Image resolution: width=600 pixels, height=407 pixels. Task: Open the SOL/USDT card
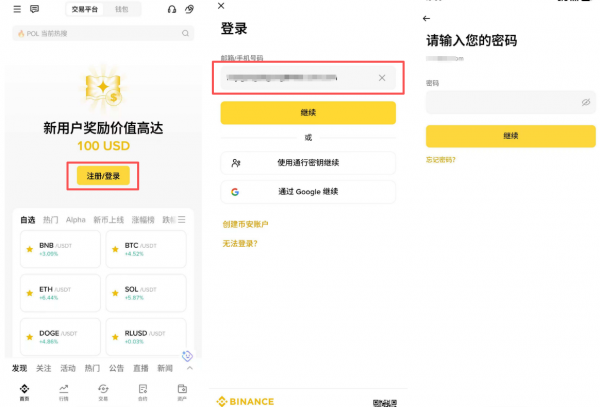pos(146,293)
